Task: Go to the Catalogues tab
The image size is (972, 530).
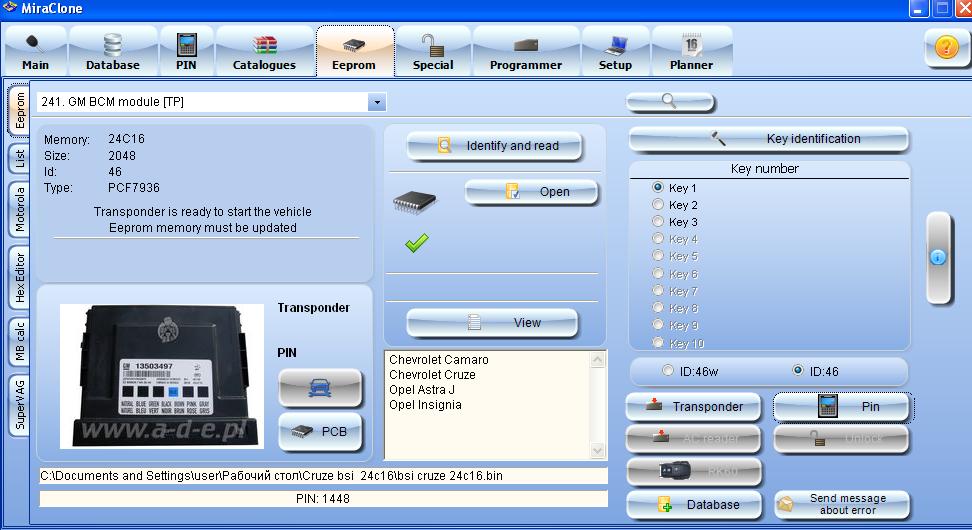Action: tap(264, 51)
